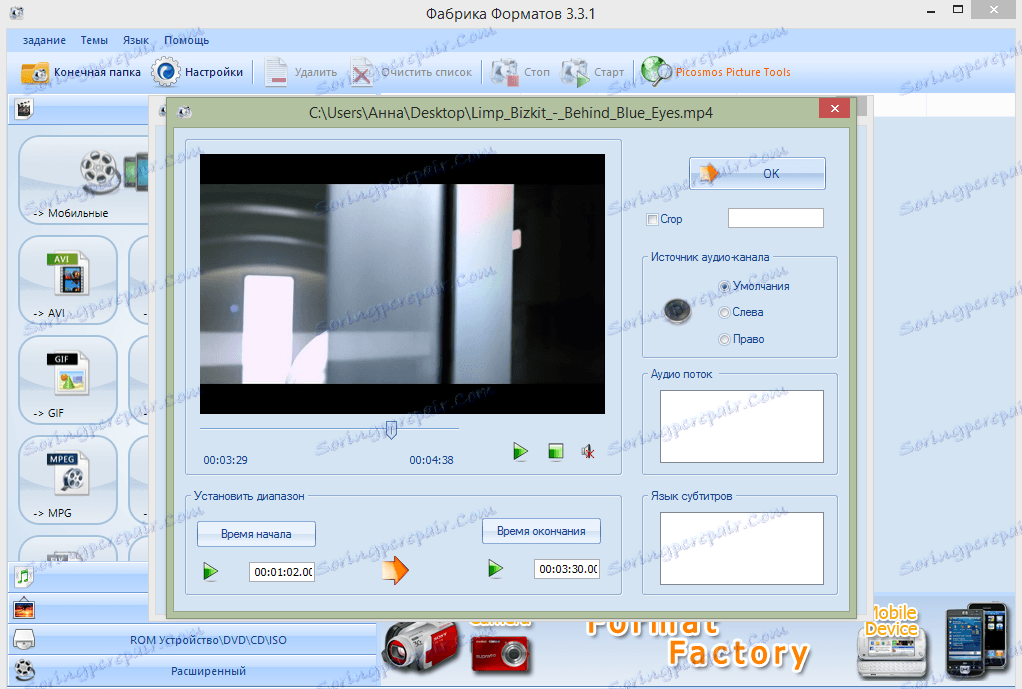Open the video category film icon
1022x689 pixels.
tap(24, 109)
